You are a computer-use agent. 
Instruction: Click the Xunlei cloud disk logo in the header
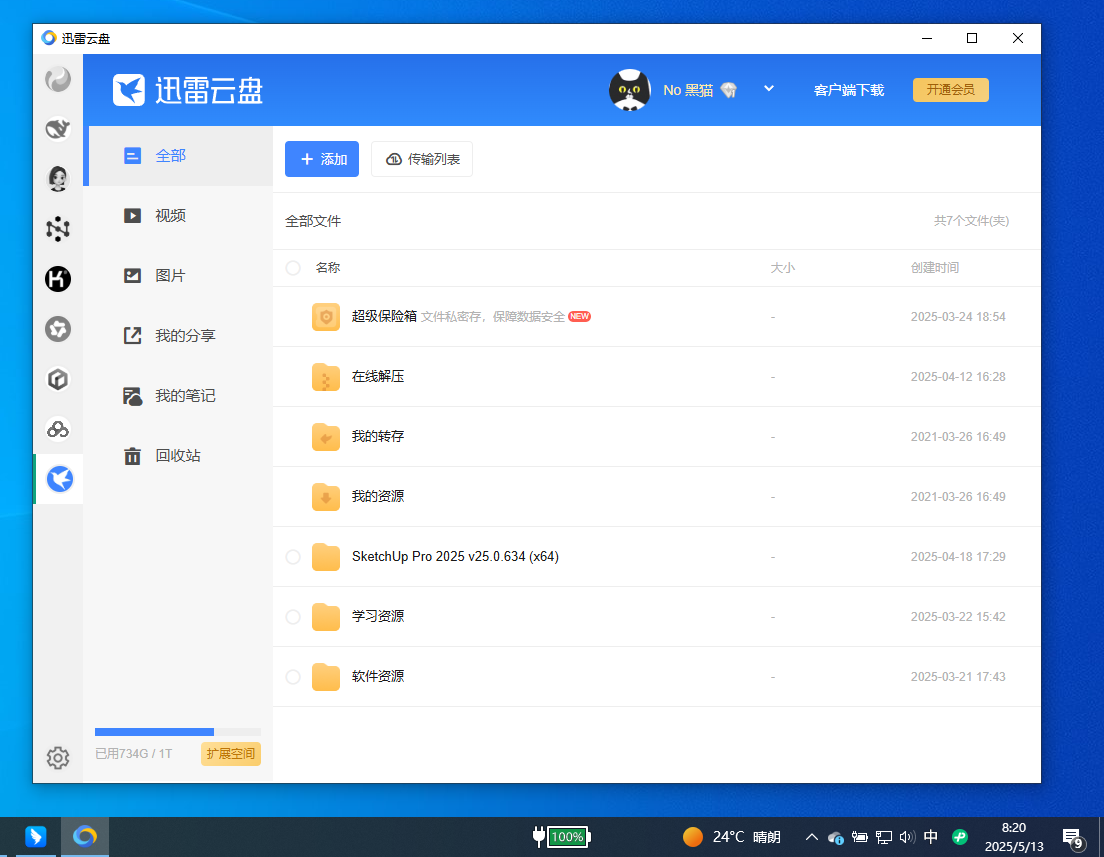187,90
